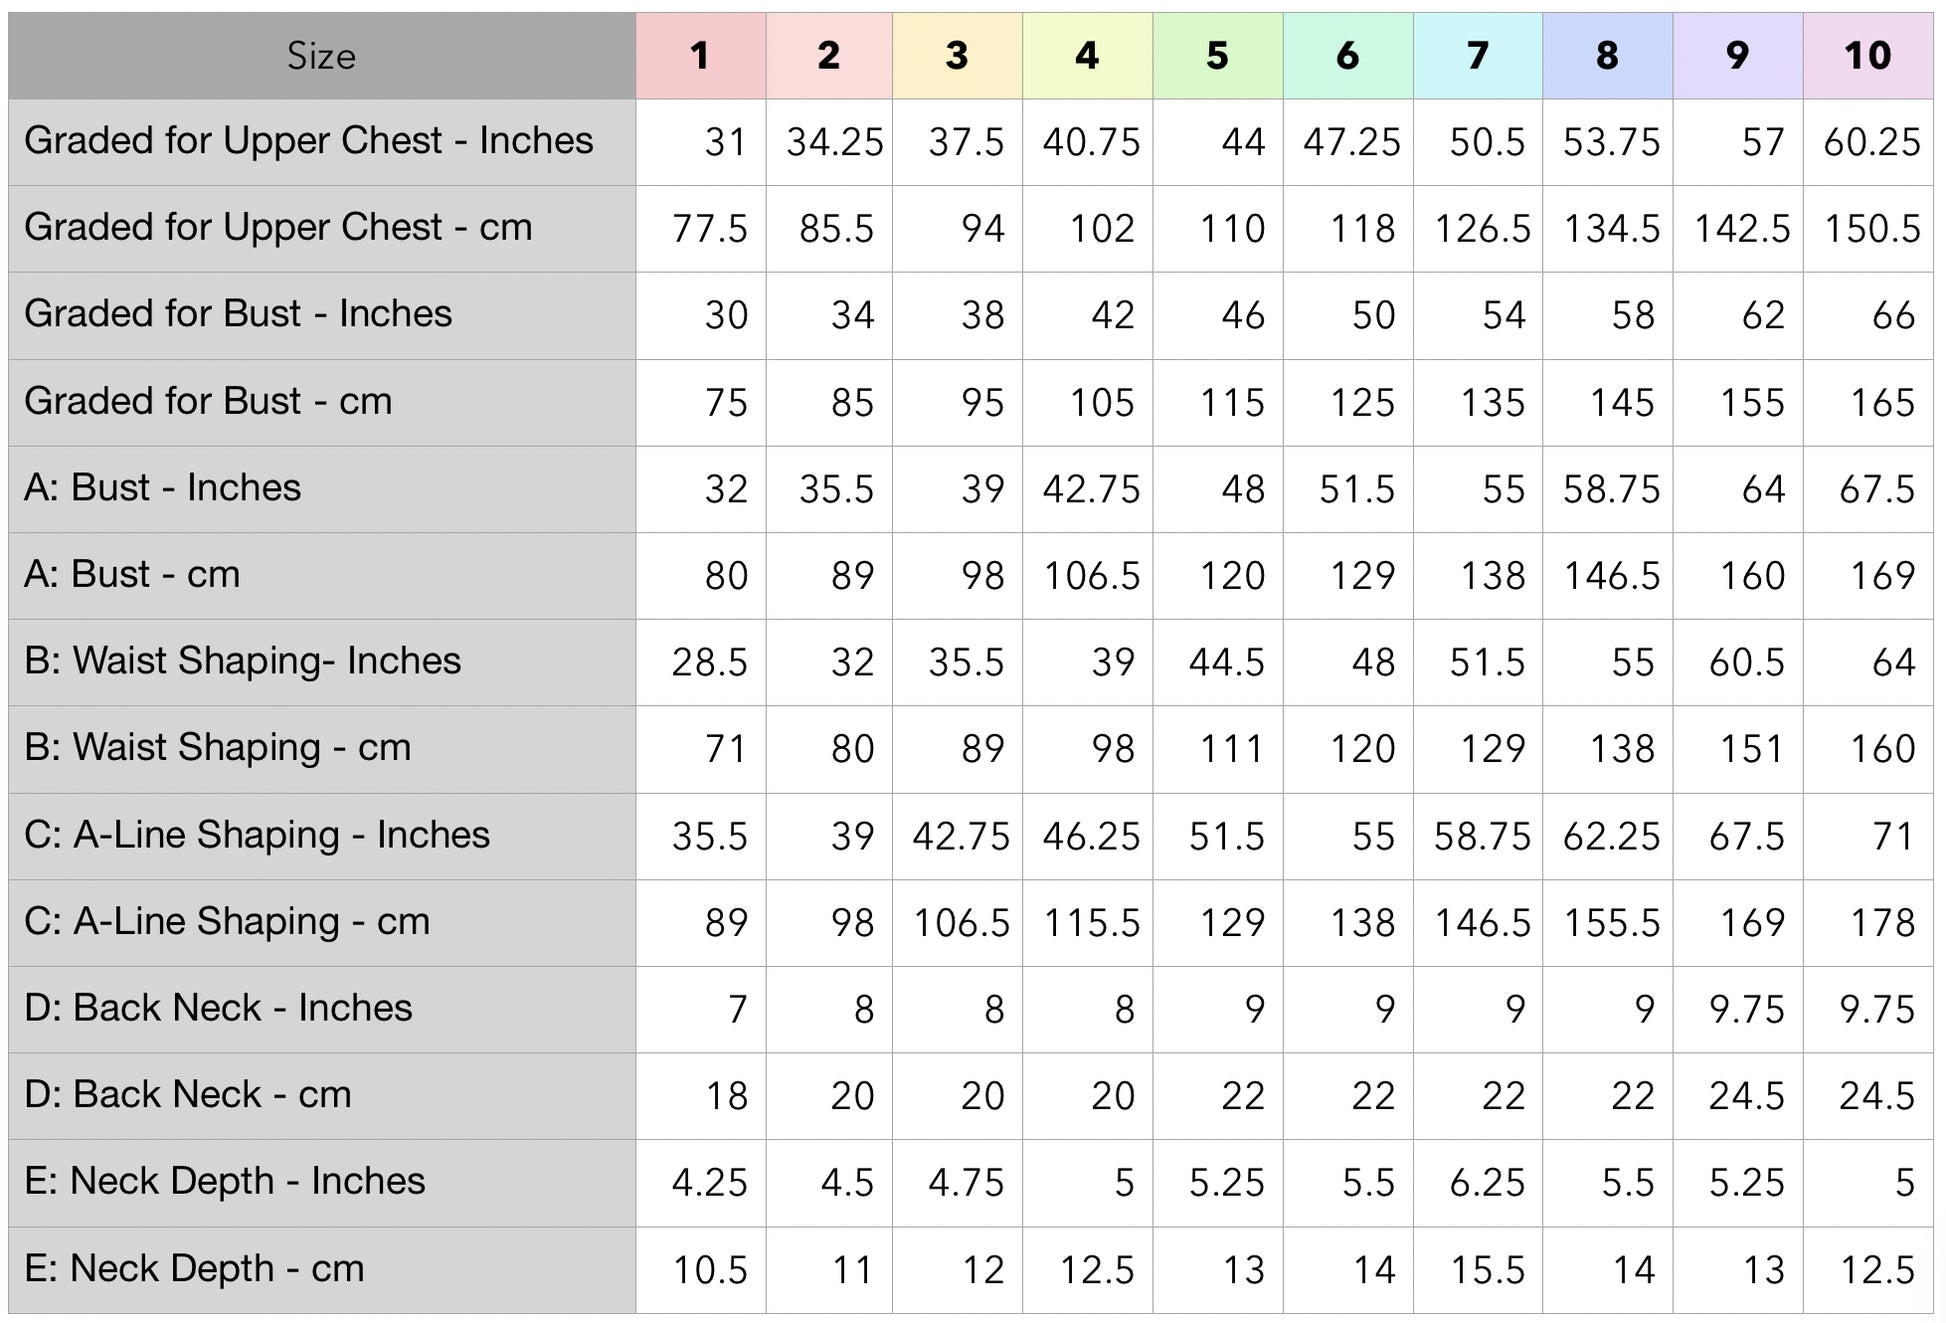Click the gray Size header cell
Screen dimensions: 1946x1323
pyautogui.click(x=321, y=56)
